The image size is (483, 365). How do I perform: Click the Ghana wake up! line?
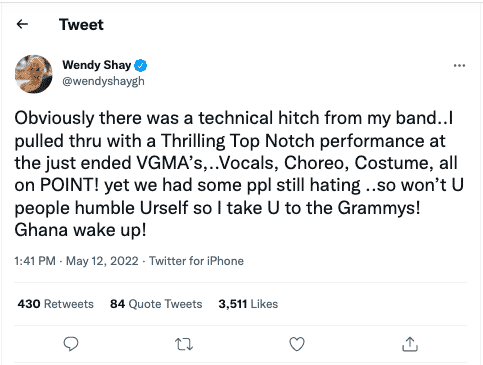tap(80, 230)
